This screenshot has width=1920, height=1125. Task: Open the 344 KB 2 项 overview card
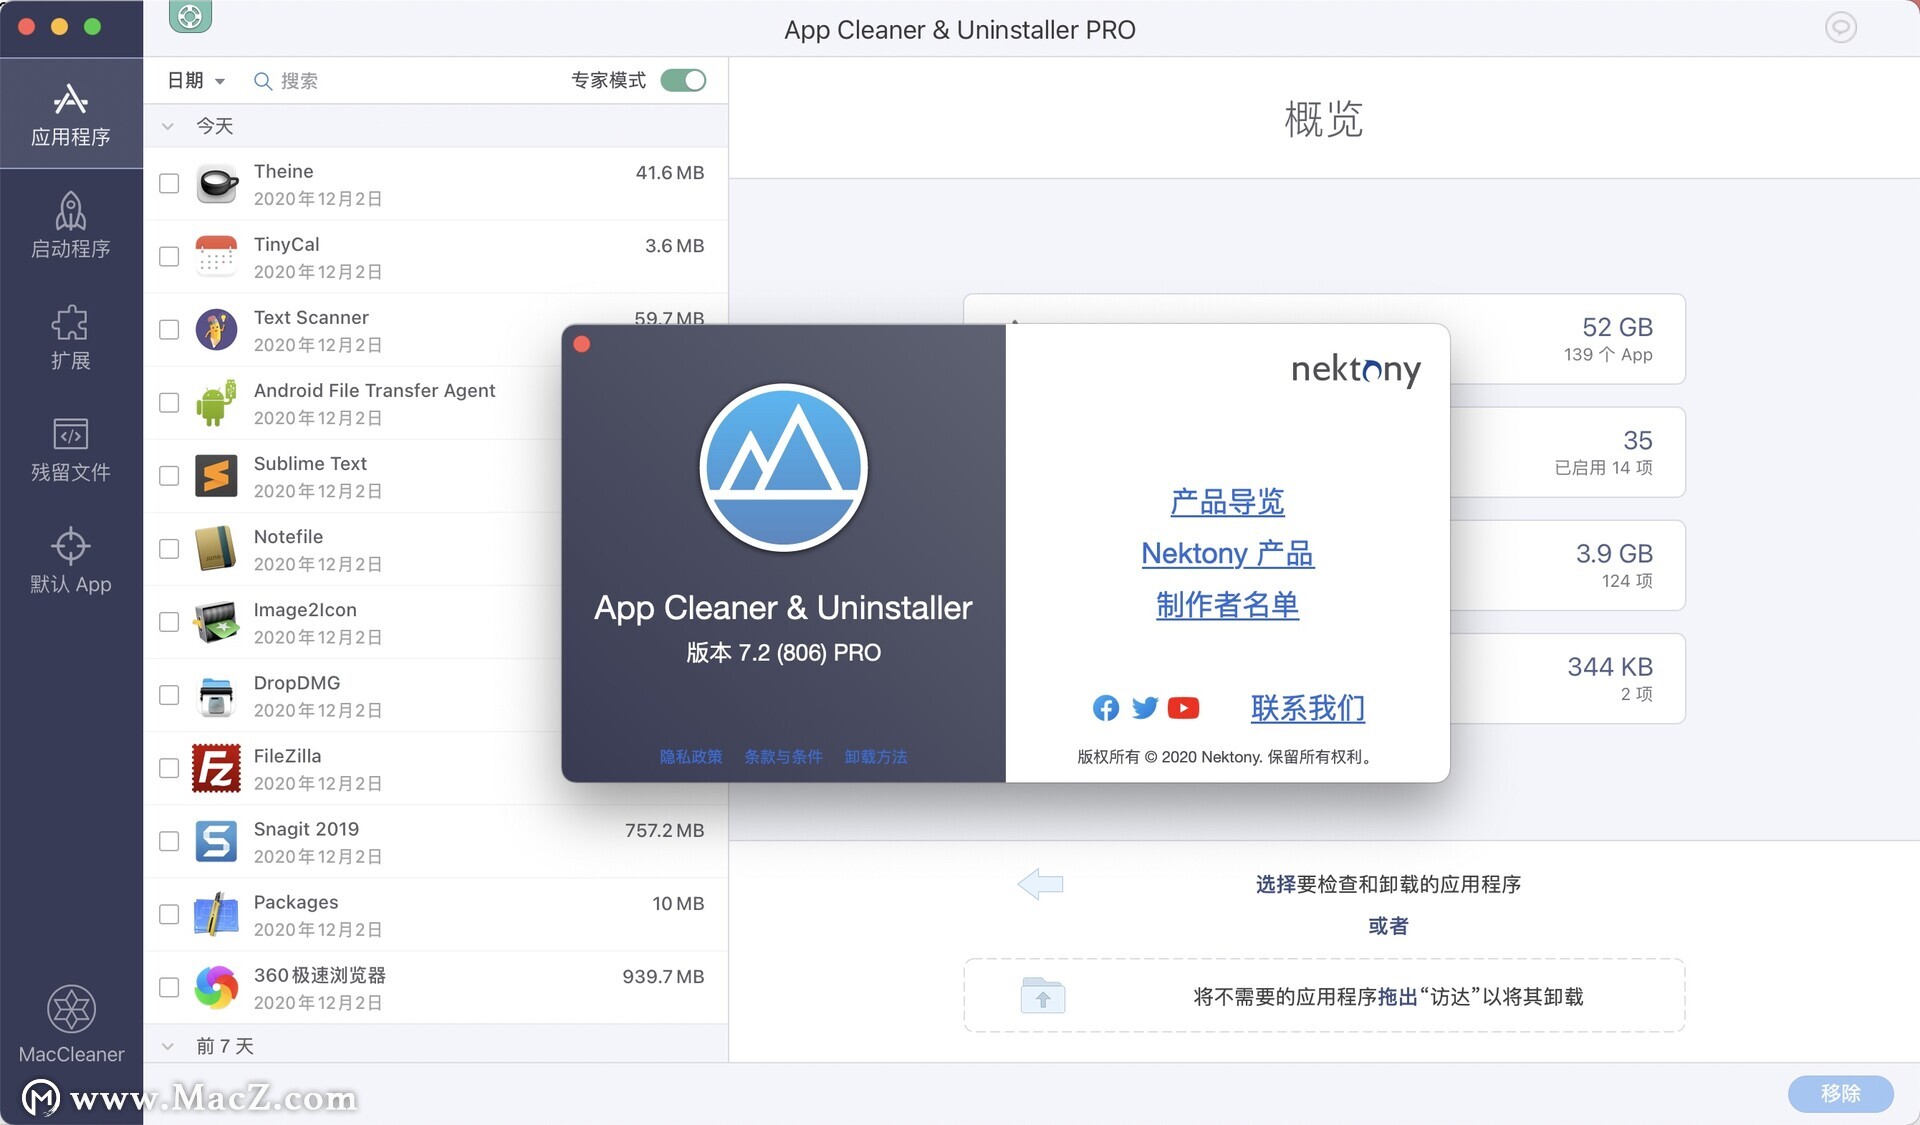tap(1567, 678)
